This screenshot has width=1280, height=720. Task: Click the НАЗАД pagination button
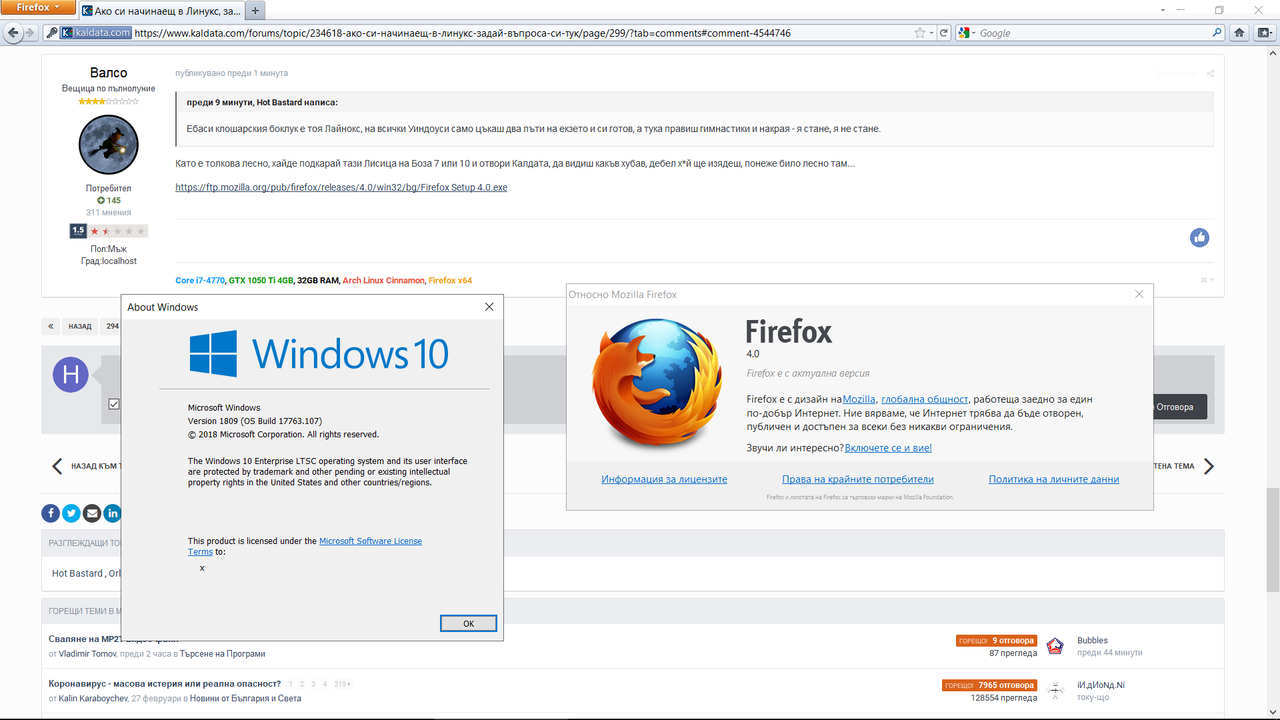click(x=80, y=326)
